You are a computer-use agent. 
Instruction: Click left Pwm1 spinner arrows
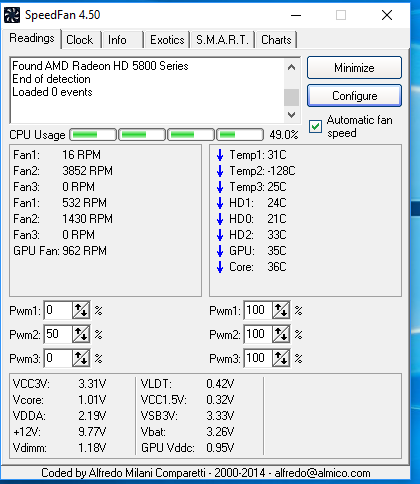pos(81,310)
